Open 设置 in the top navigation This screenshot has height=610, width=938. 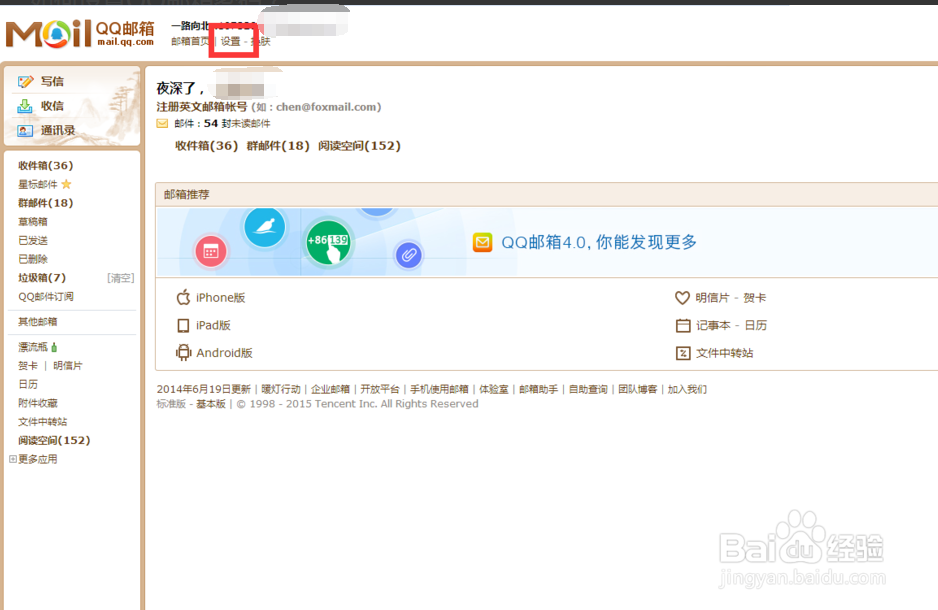tap(230, 41)
